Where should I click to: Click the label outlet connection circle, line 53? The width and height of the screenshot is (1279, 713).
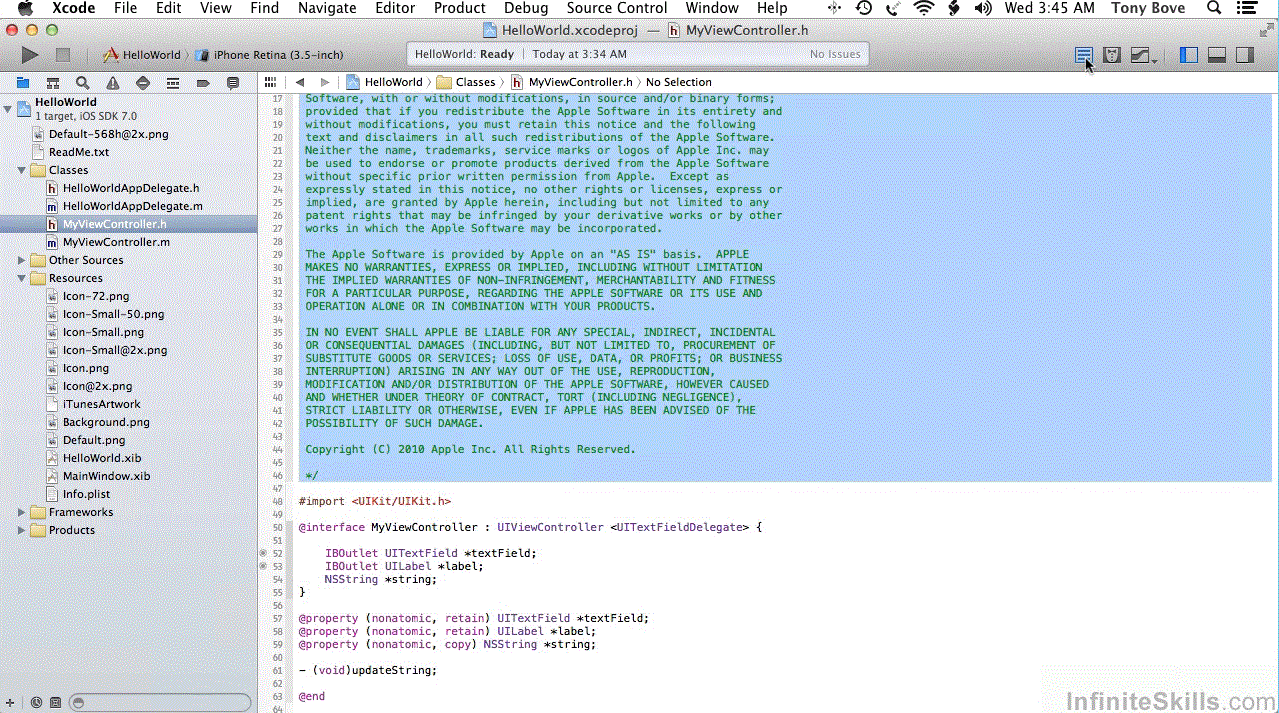pos(263,566)
